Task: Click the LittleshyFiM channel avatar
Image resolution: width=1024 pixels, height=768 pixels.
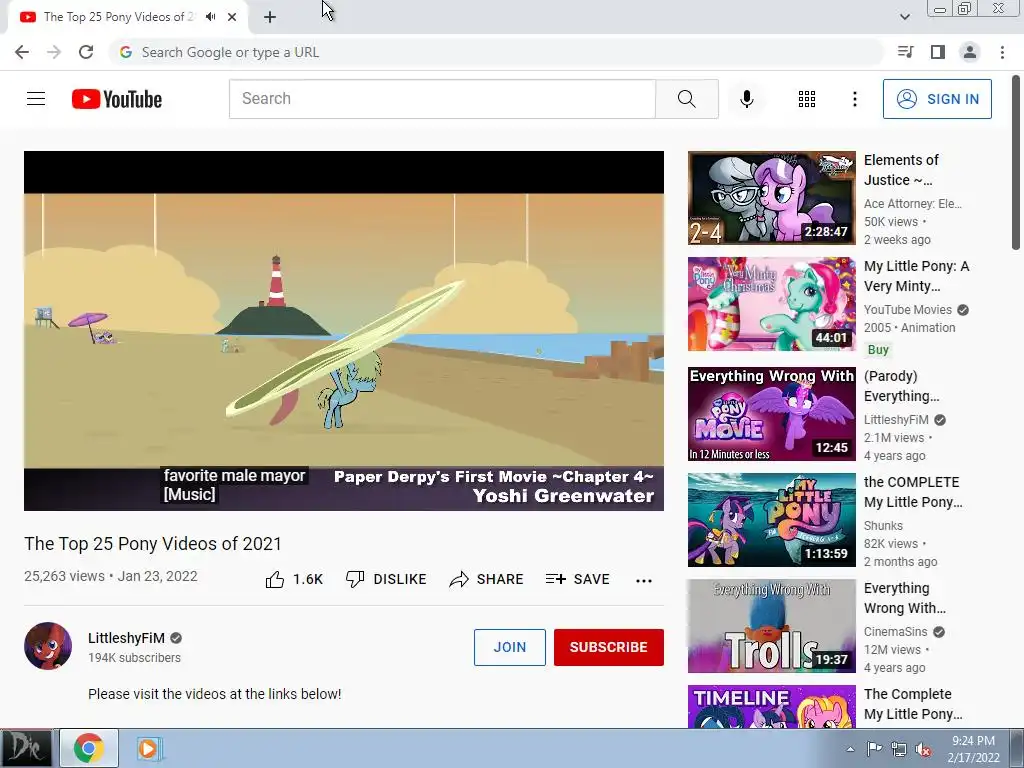Action: pyautogui.click(x=48, y=646)
